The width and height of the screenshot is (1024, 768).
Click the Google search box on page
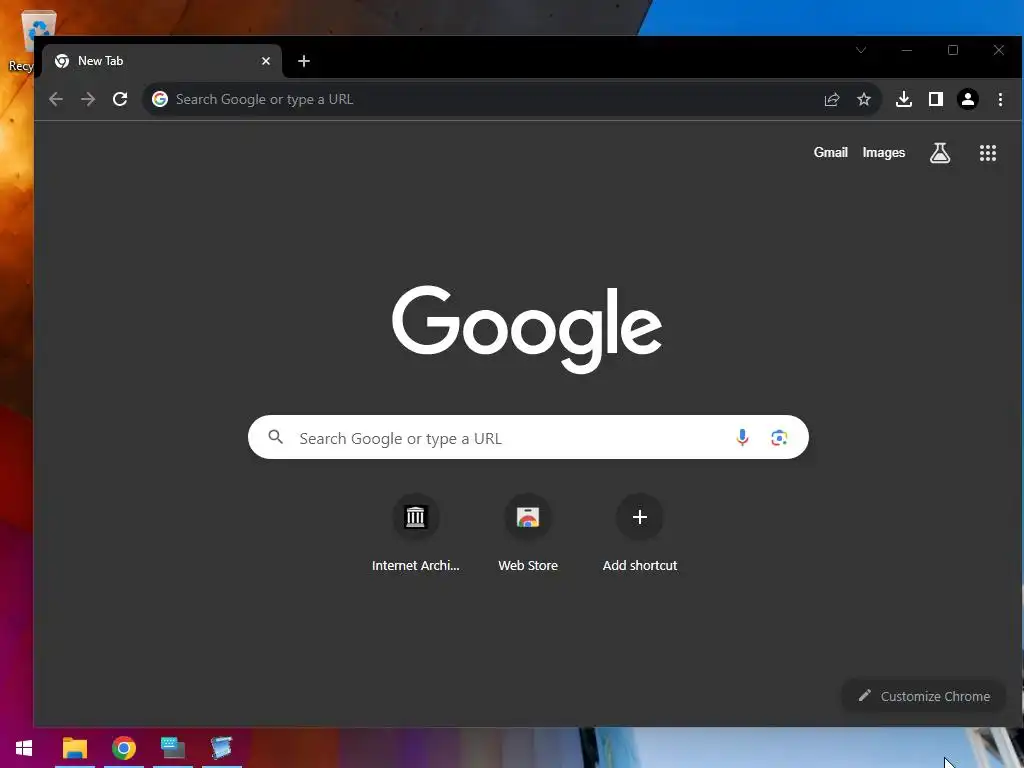pos(528,437)
